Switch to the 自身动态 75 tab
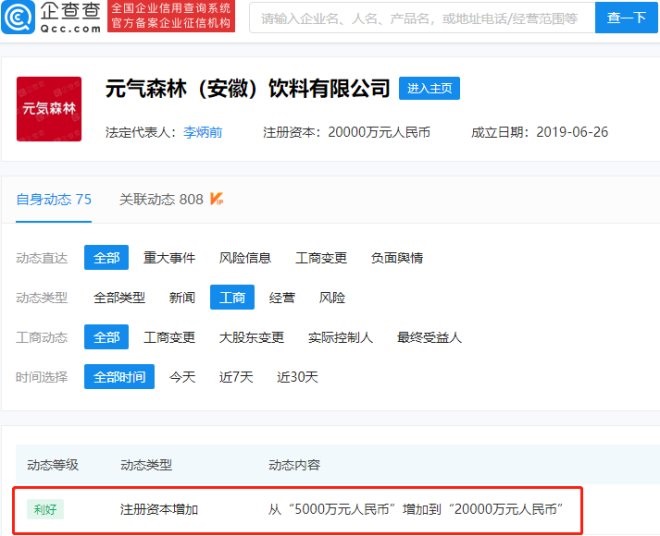This screenshot has width=660, height=536. click(x=54, y=199)
